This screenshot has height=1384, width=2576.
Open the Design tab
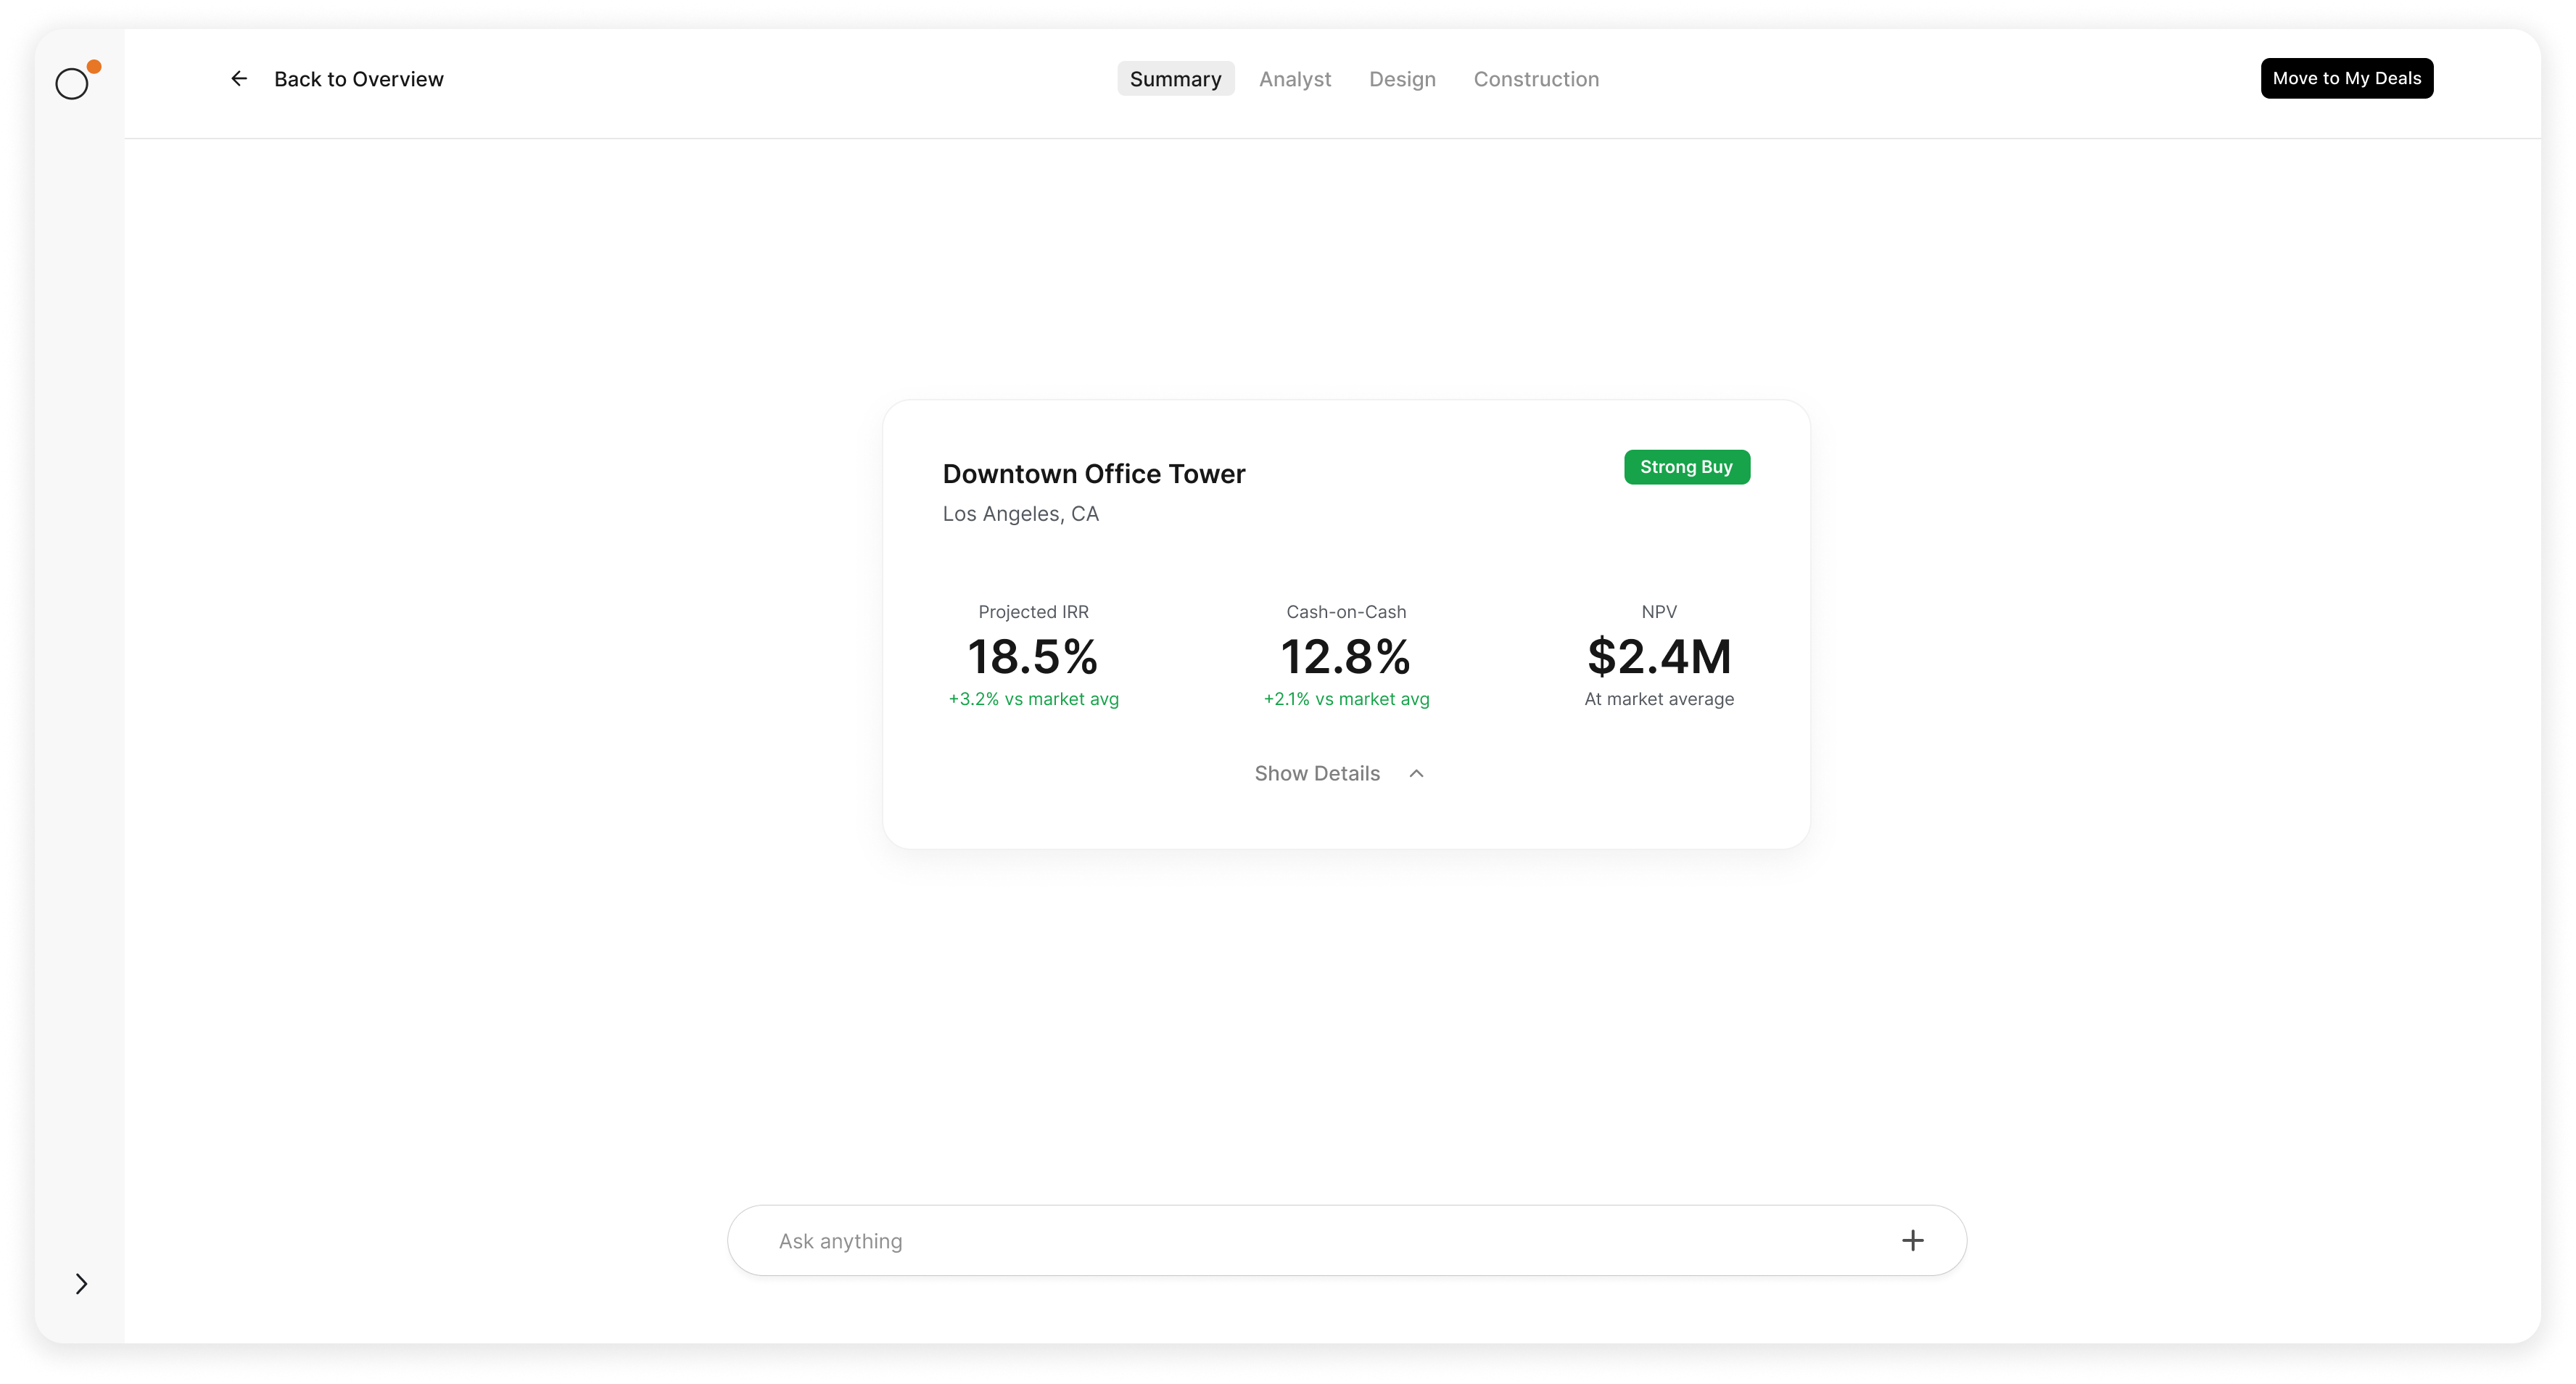coord(1402,79)
